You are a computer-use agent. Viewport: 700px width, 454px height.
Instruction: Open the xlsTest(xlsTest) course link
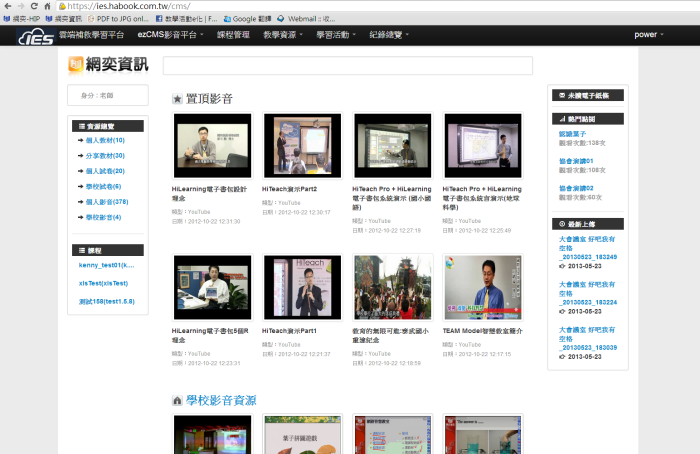coord(104,283)
